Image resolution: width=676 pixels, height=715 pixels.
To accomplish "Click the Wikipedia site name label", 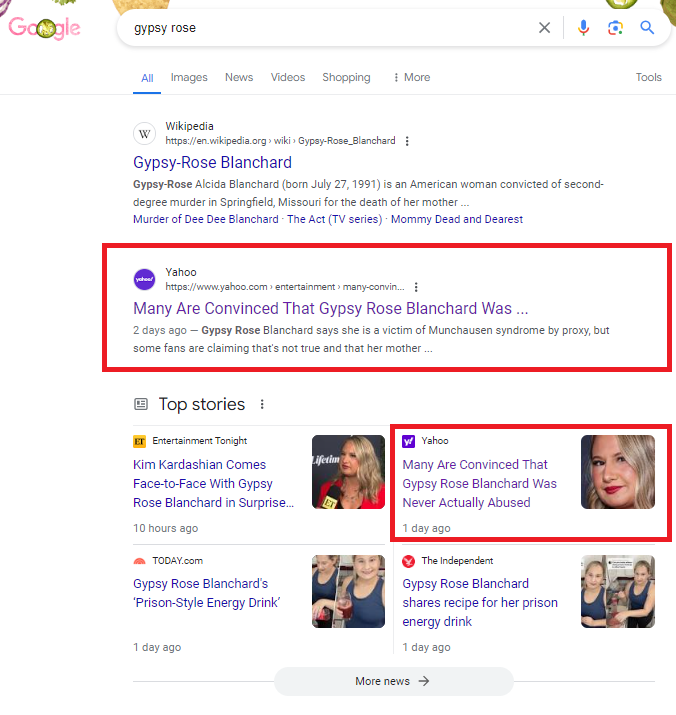I will tap(189, 126).
